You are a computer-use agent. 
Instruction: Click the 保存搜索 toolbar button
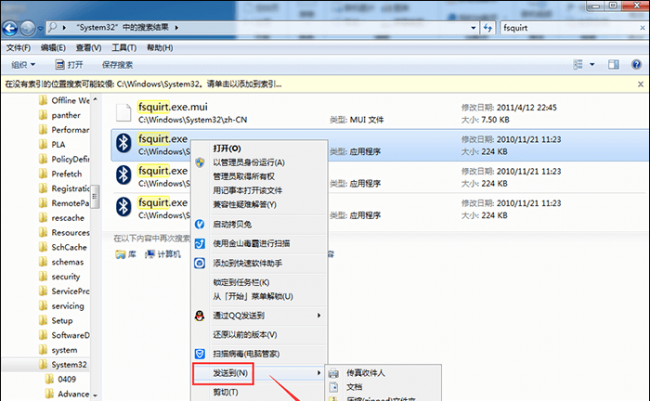117,65
